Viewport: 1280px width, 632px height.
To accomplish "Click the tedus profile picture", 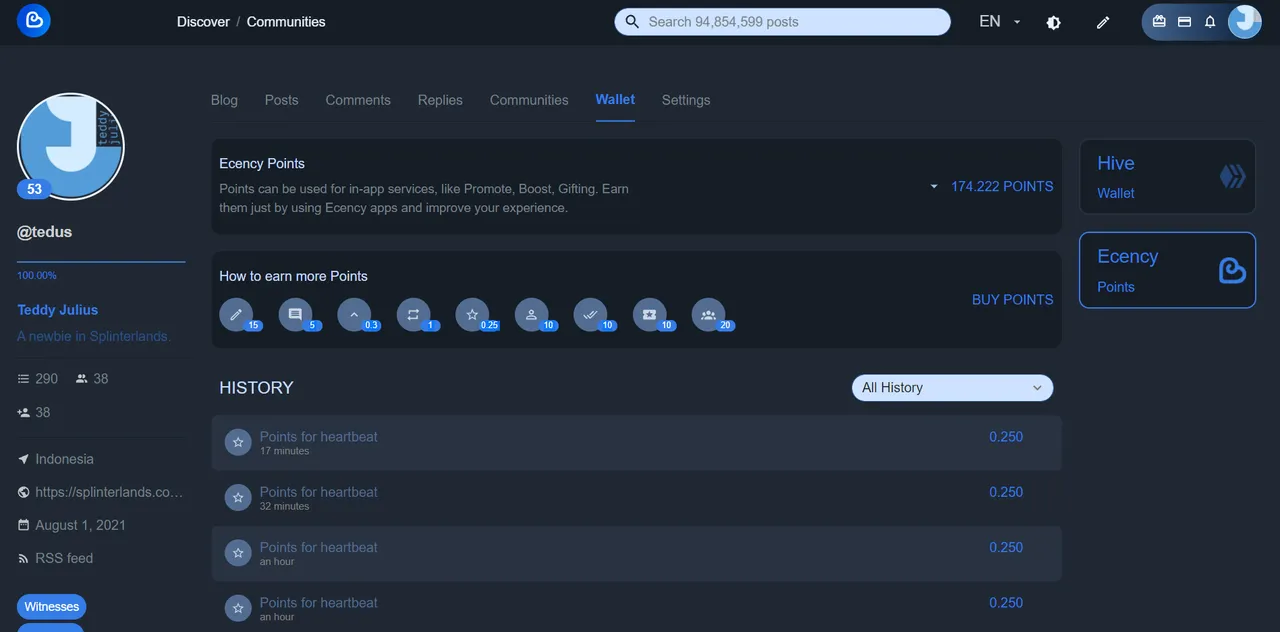I will click(71, 147).
